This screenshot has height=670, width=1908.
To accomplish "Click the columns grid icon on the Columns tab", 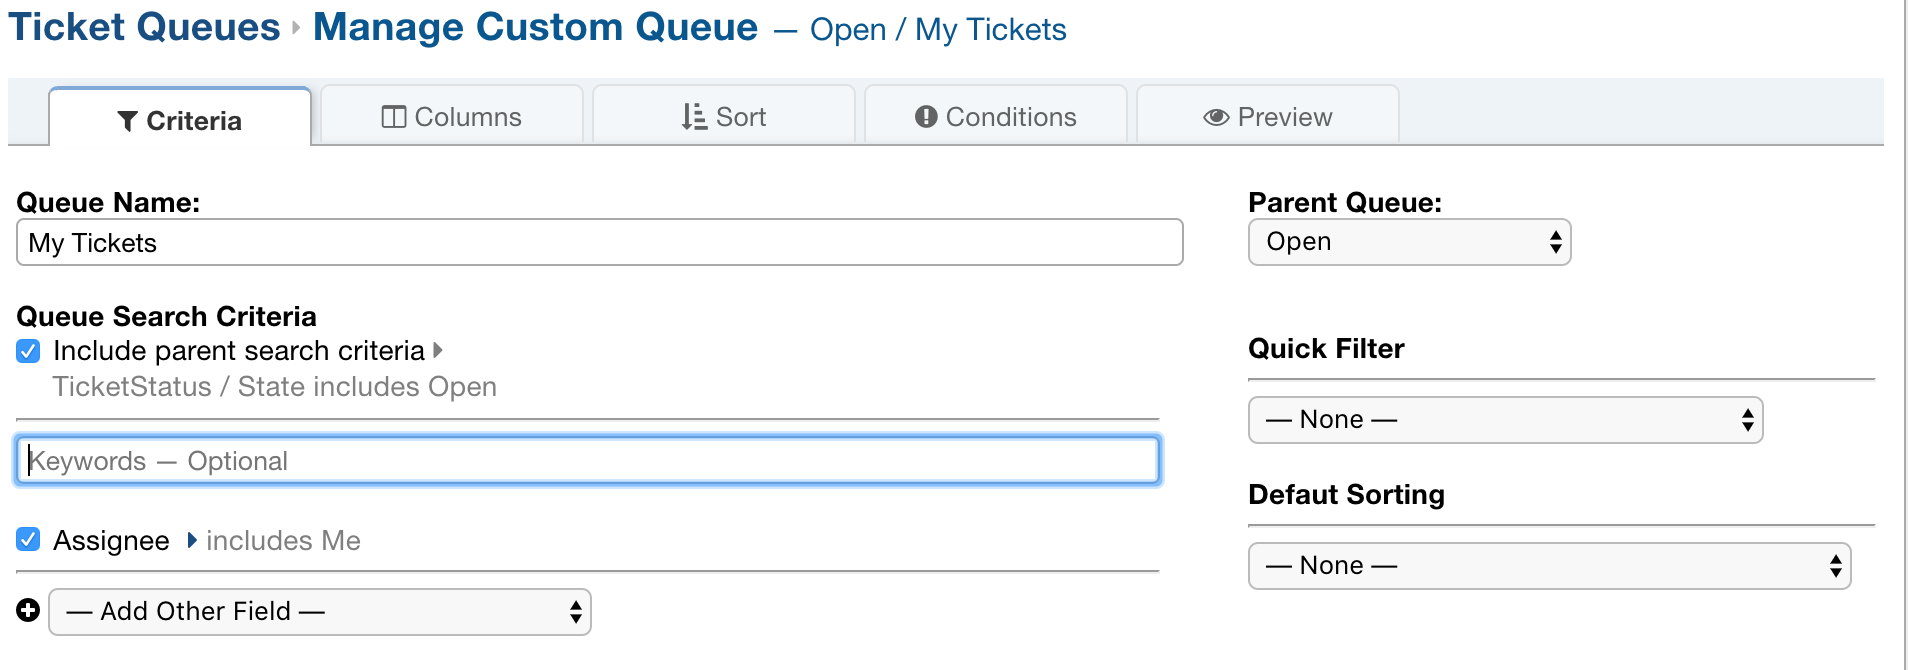I will click(x=394, y=116).
